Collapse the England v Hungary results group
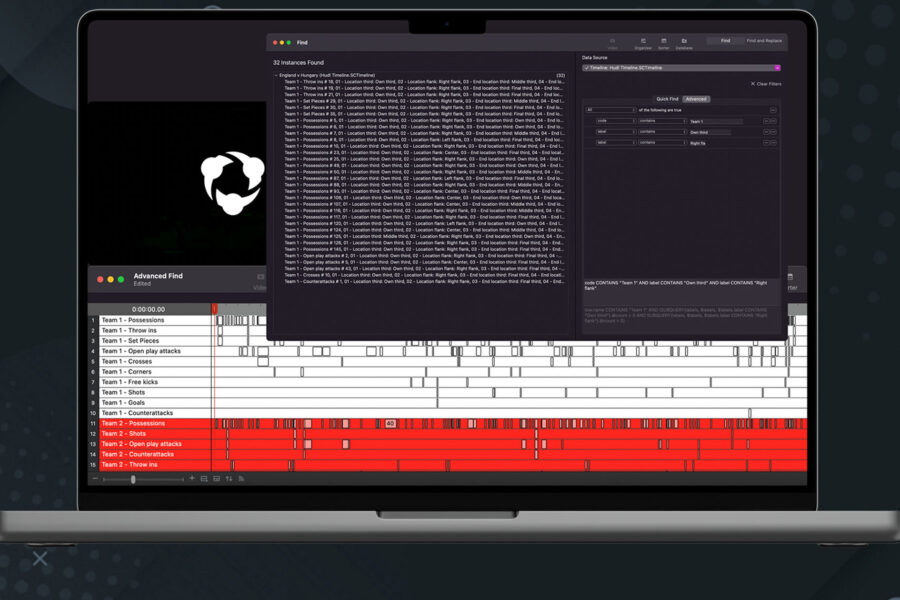The height and width of the screenshot is (600, 900). [x=277, y=75]
